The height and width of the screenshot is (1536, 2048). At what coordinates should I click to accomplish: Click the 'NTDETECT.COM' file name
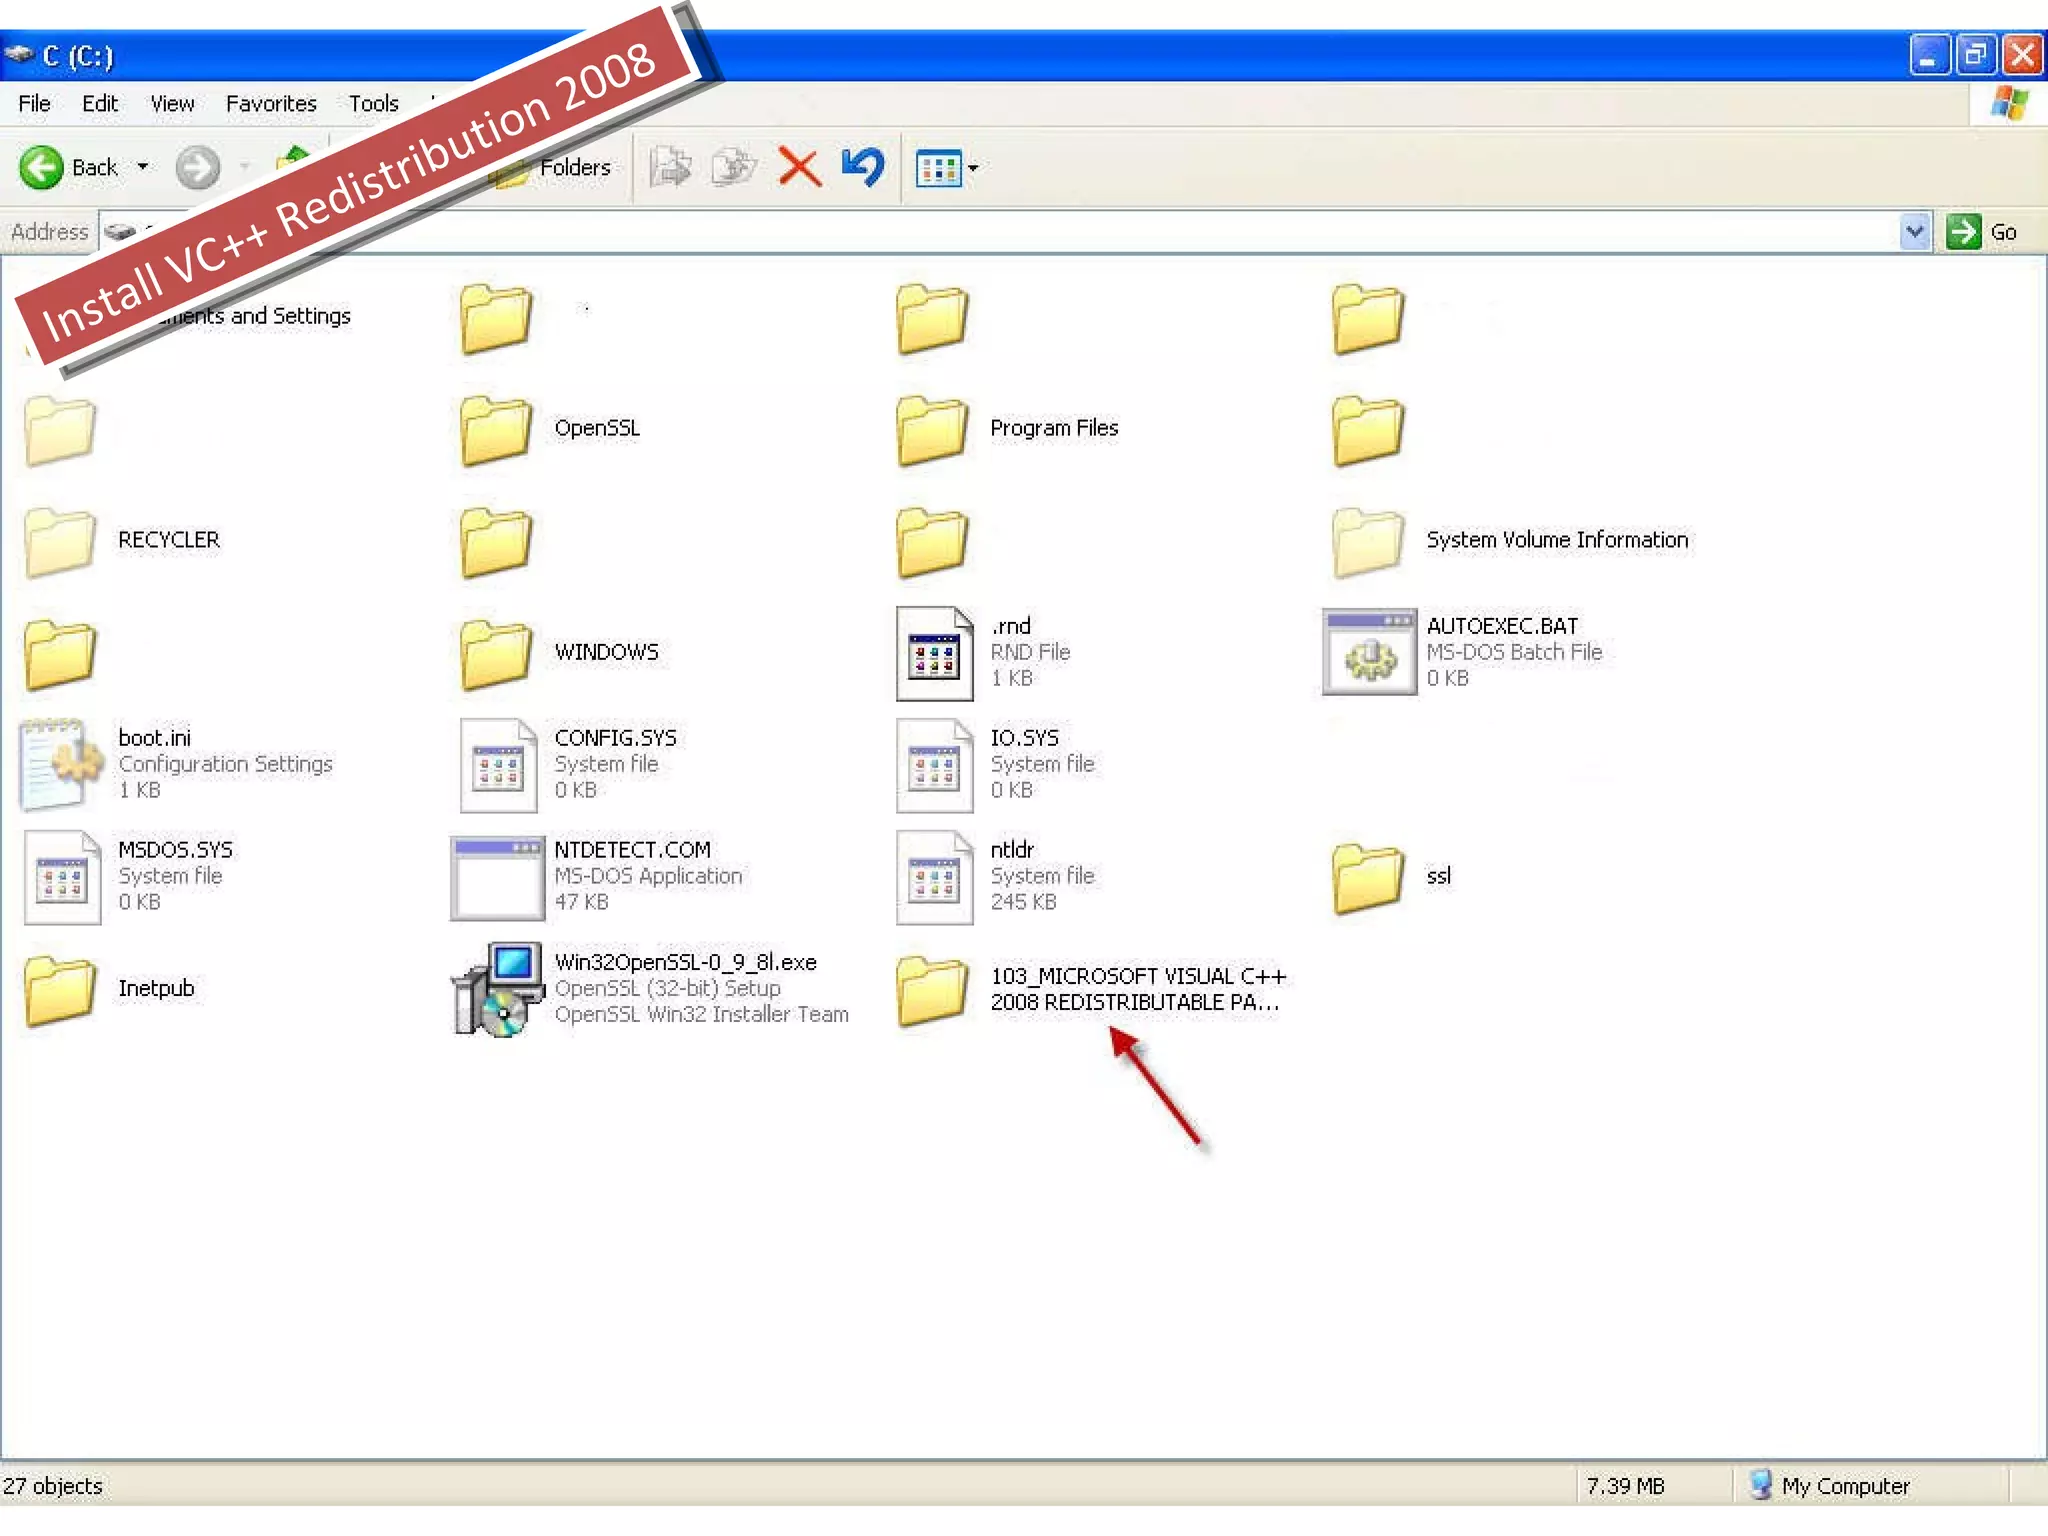click(x=632, y=850)
